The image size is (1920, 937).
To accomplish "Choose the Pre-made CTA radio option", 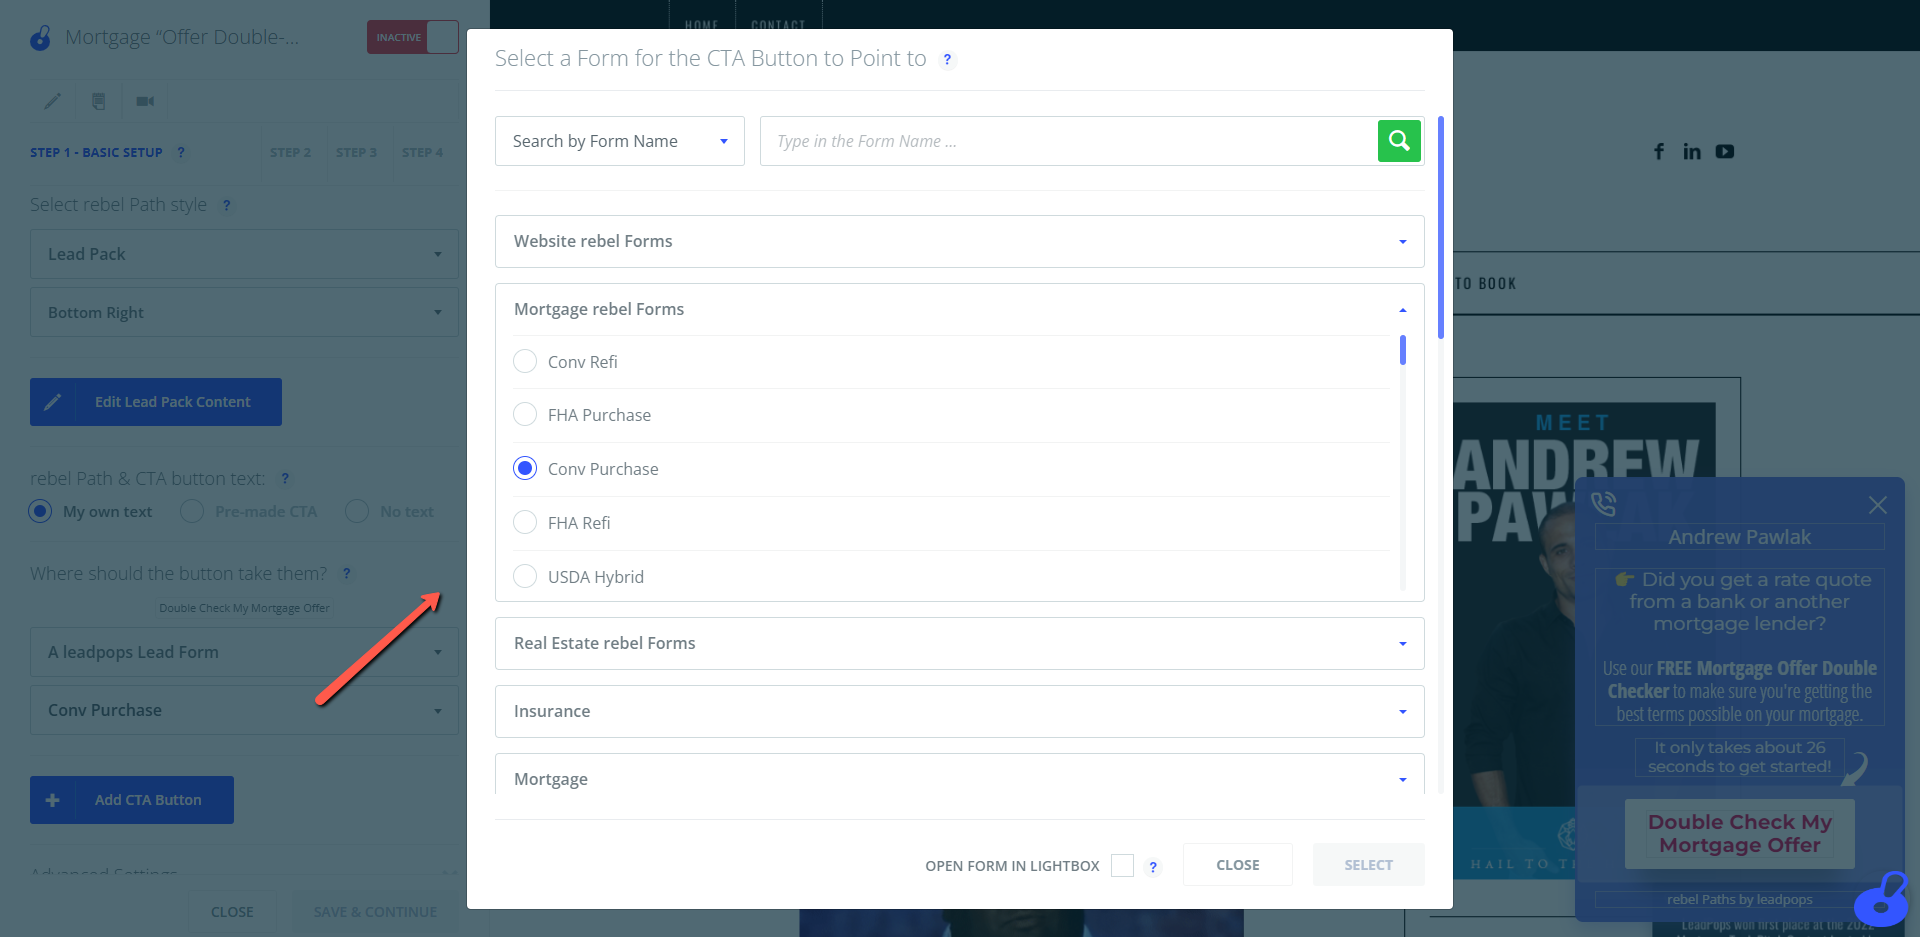I will (192, 511).
